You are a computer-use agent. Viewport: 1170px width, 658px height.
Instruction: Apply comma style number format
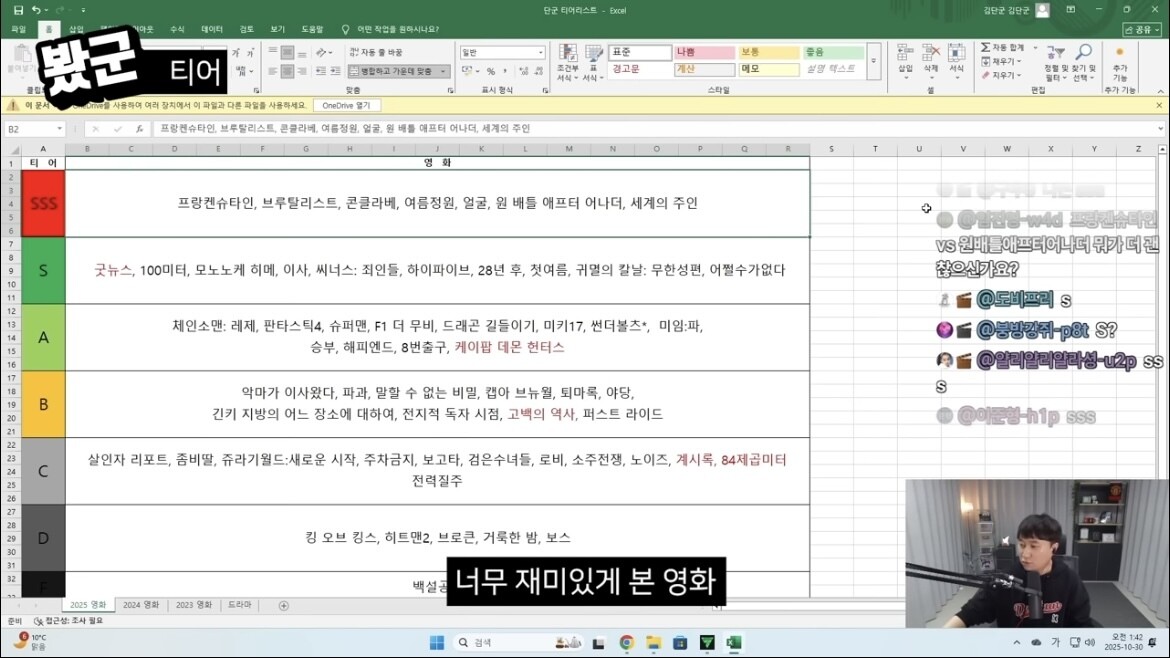click(x=505, y=72)
